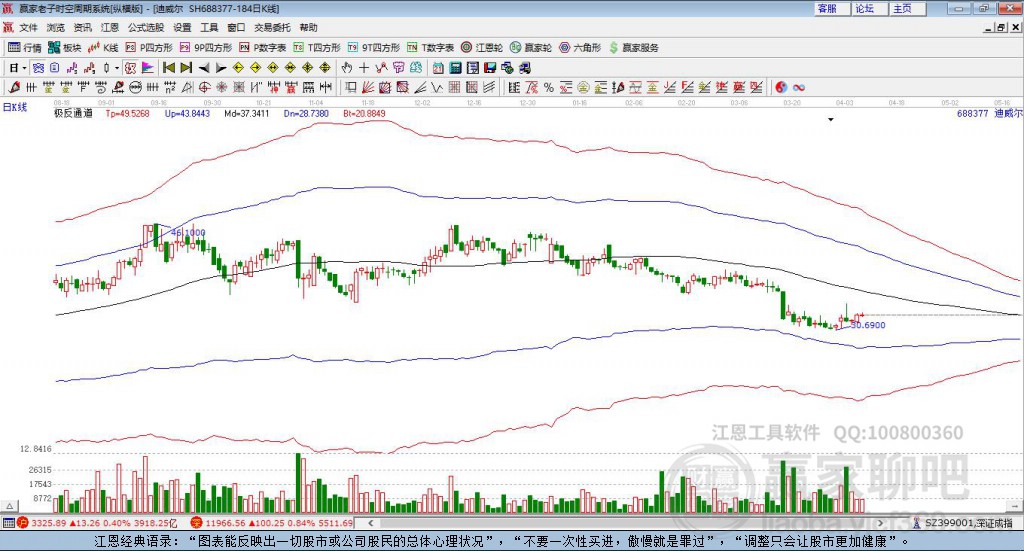Click the 客服 button
The image size is (1024, 551).
tap(831, 8)
